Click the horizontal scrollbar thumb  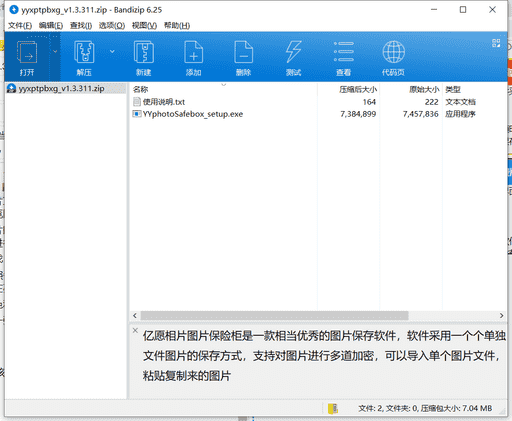click(x=274, y=315)
